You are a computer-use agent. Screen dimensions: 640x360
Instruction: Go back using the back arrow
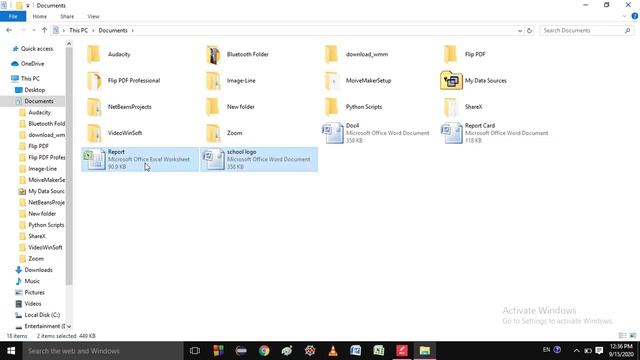[9, 30]
